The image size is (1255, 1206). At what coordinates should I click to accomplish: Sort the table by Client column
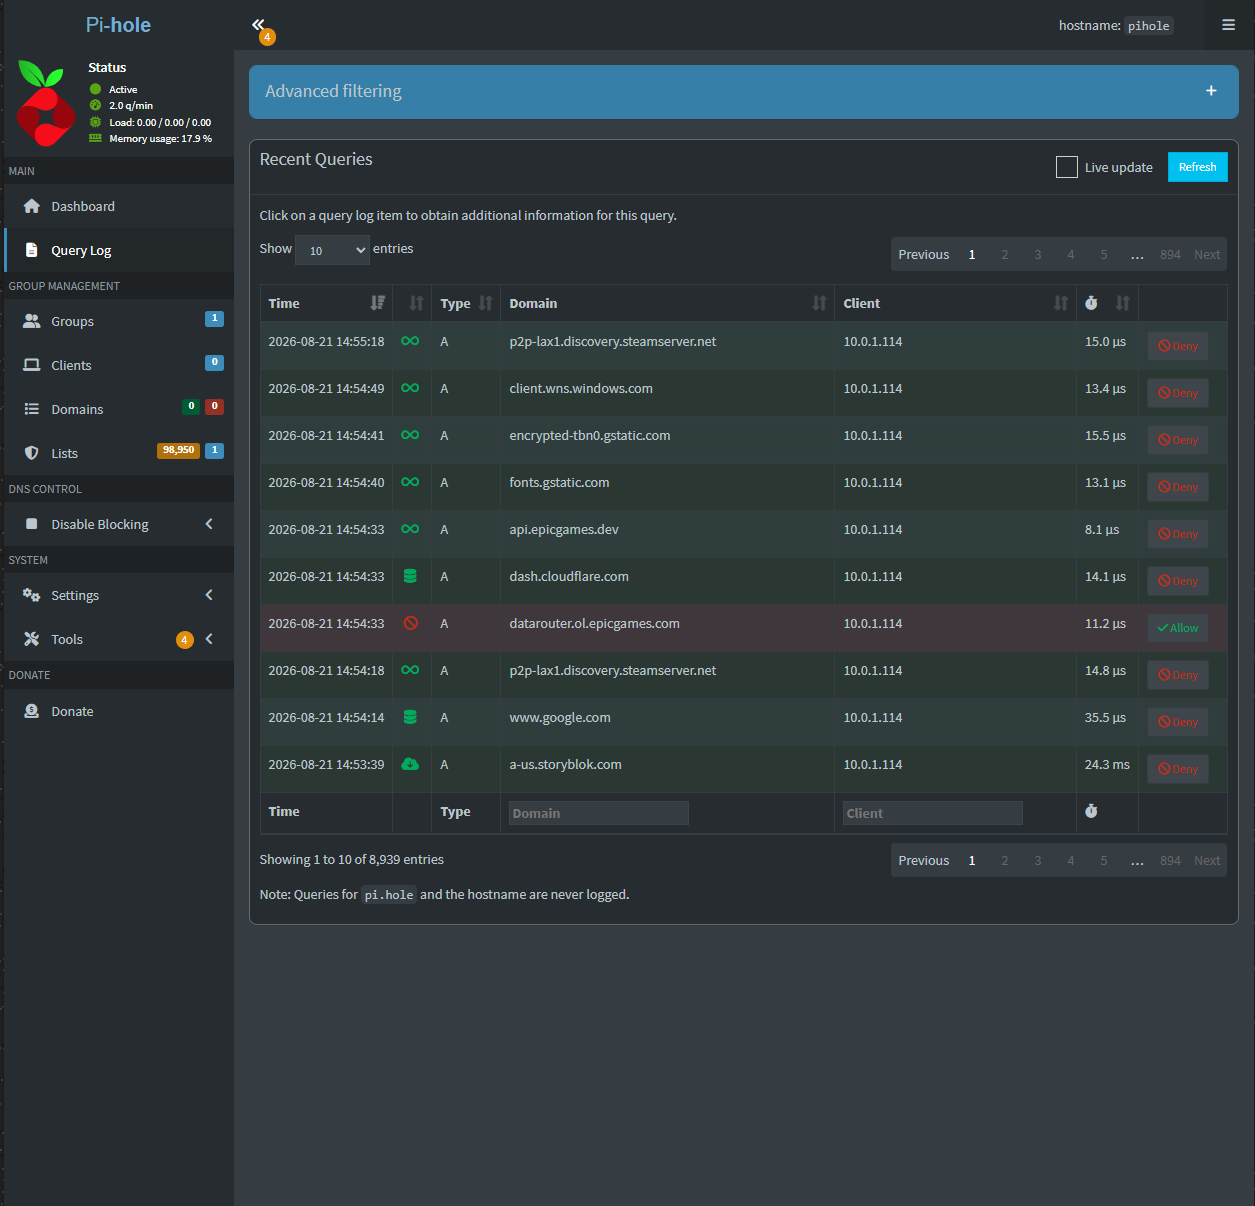pyautogui.click(x=955, y=303)
